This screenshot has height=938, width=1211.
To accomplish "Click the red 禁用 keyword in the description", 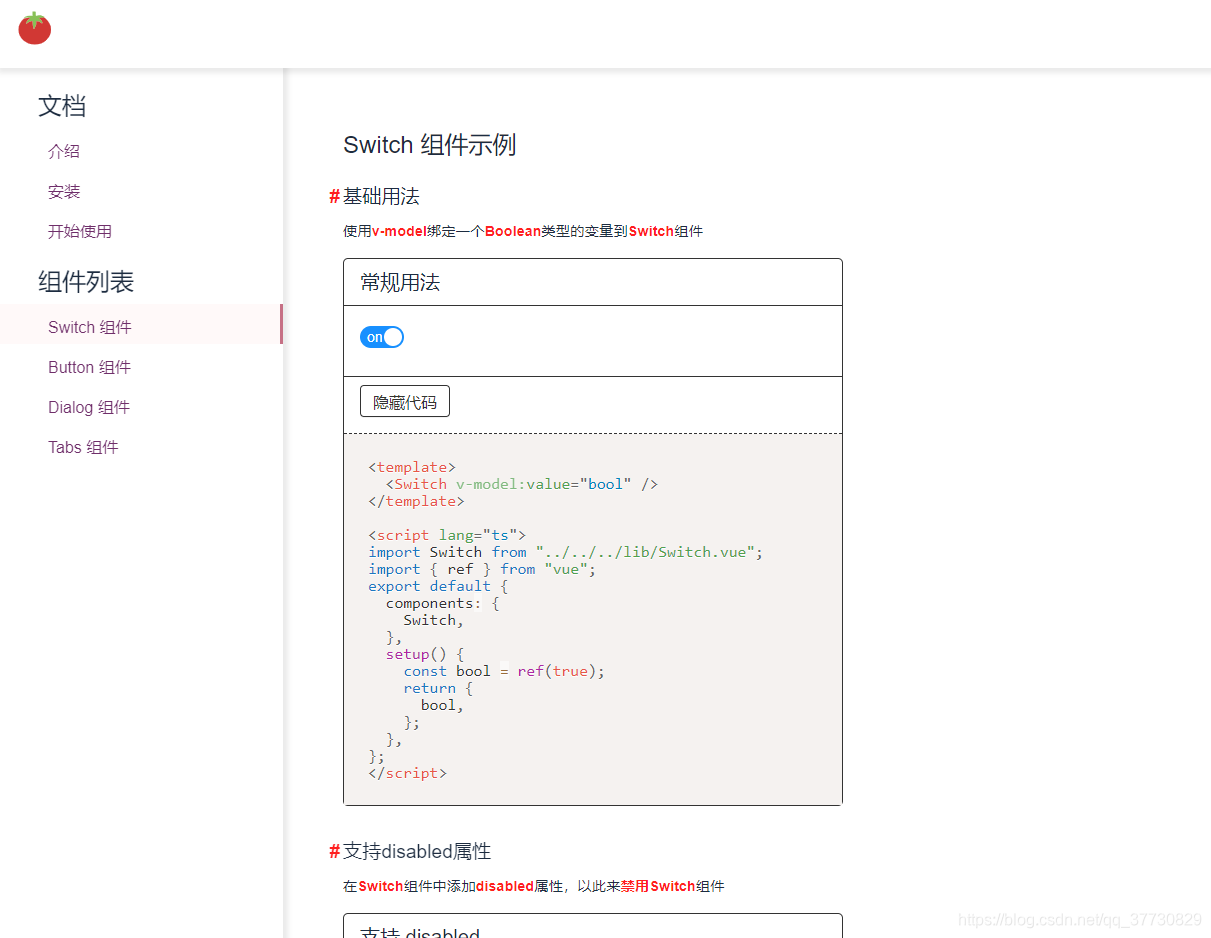I will click(634, 886).
